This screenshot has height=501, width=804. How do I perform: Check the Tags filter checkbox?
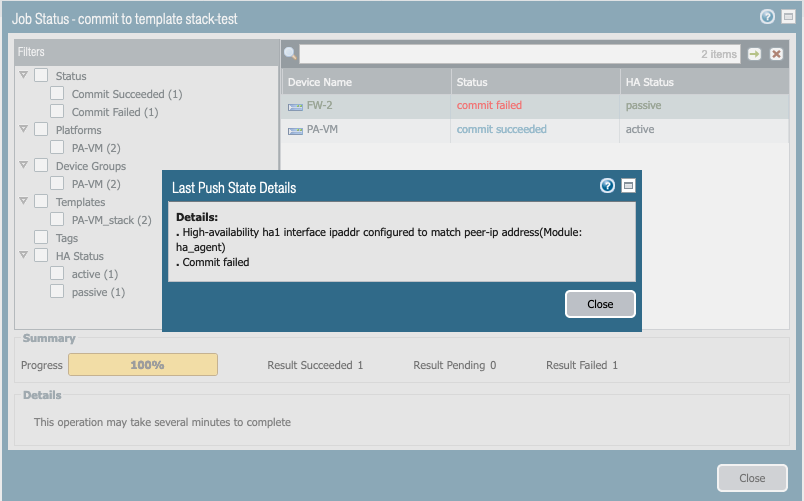coord(41,237)
